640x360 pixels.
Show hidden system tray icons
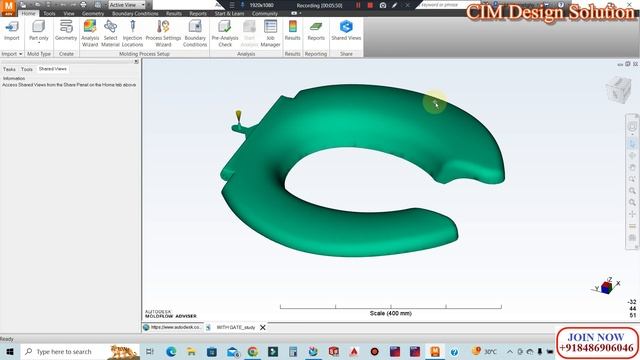click(510, 351)
